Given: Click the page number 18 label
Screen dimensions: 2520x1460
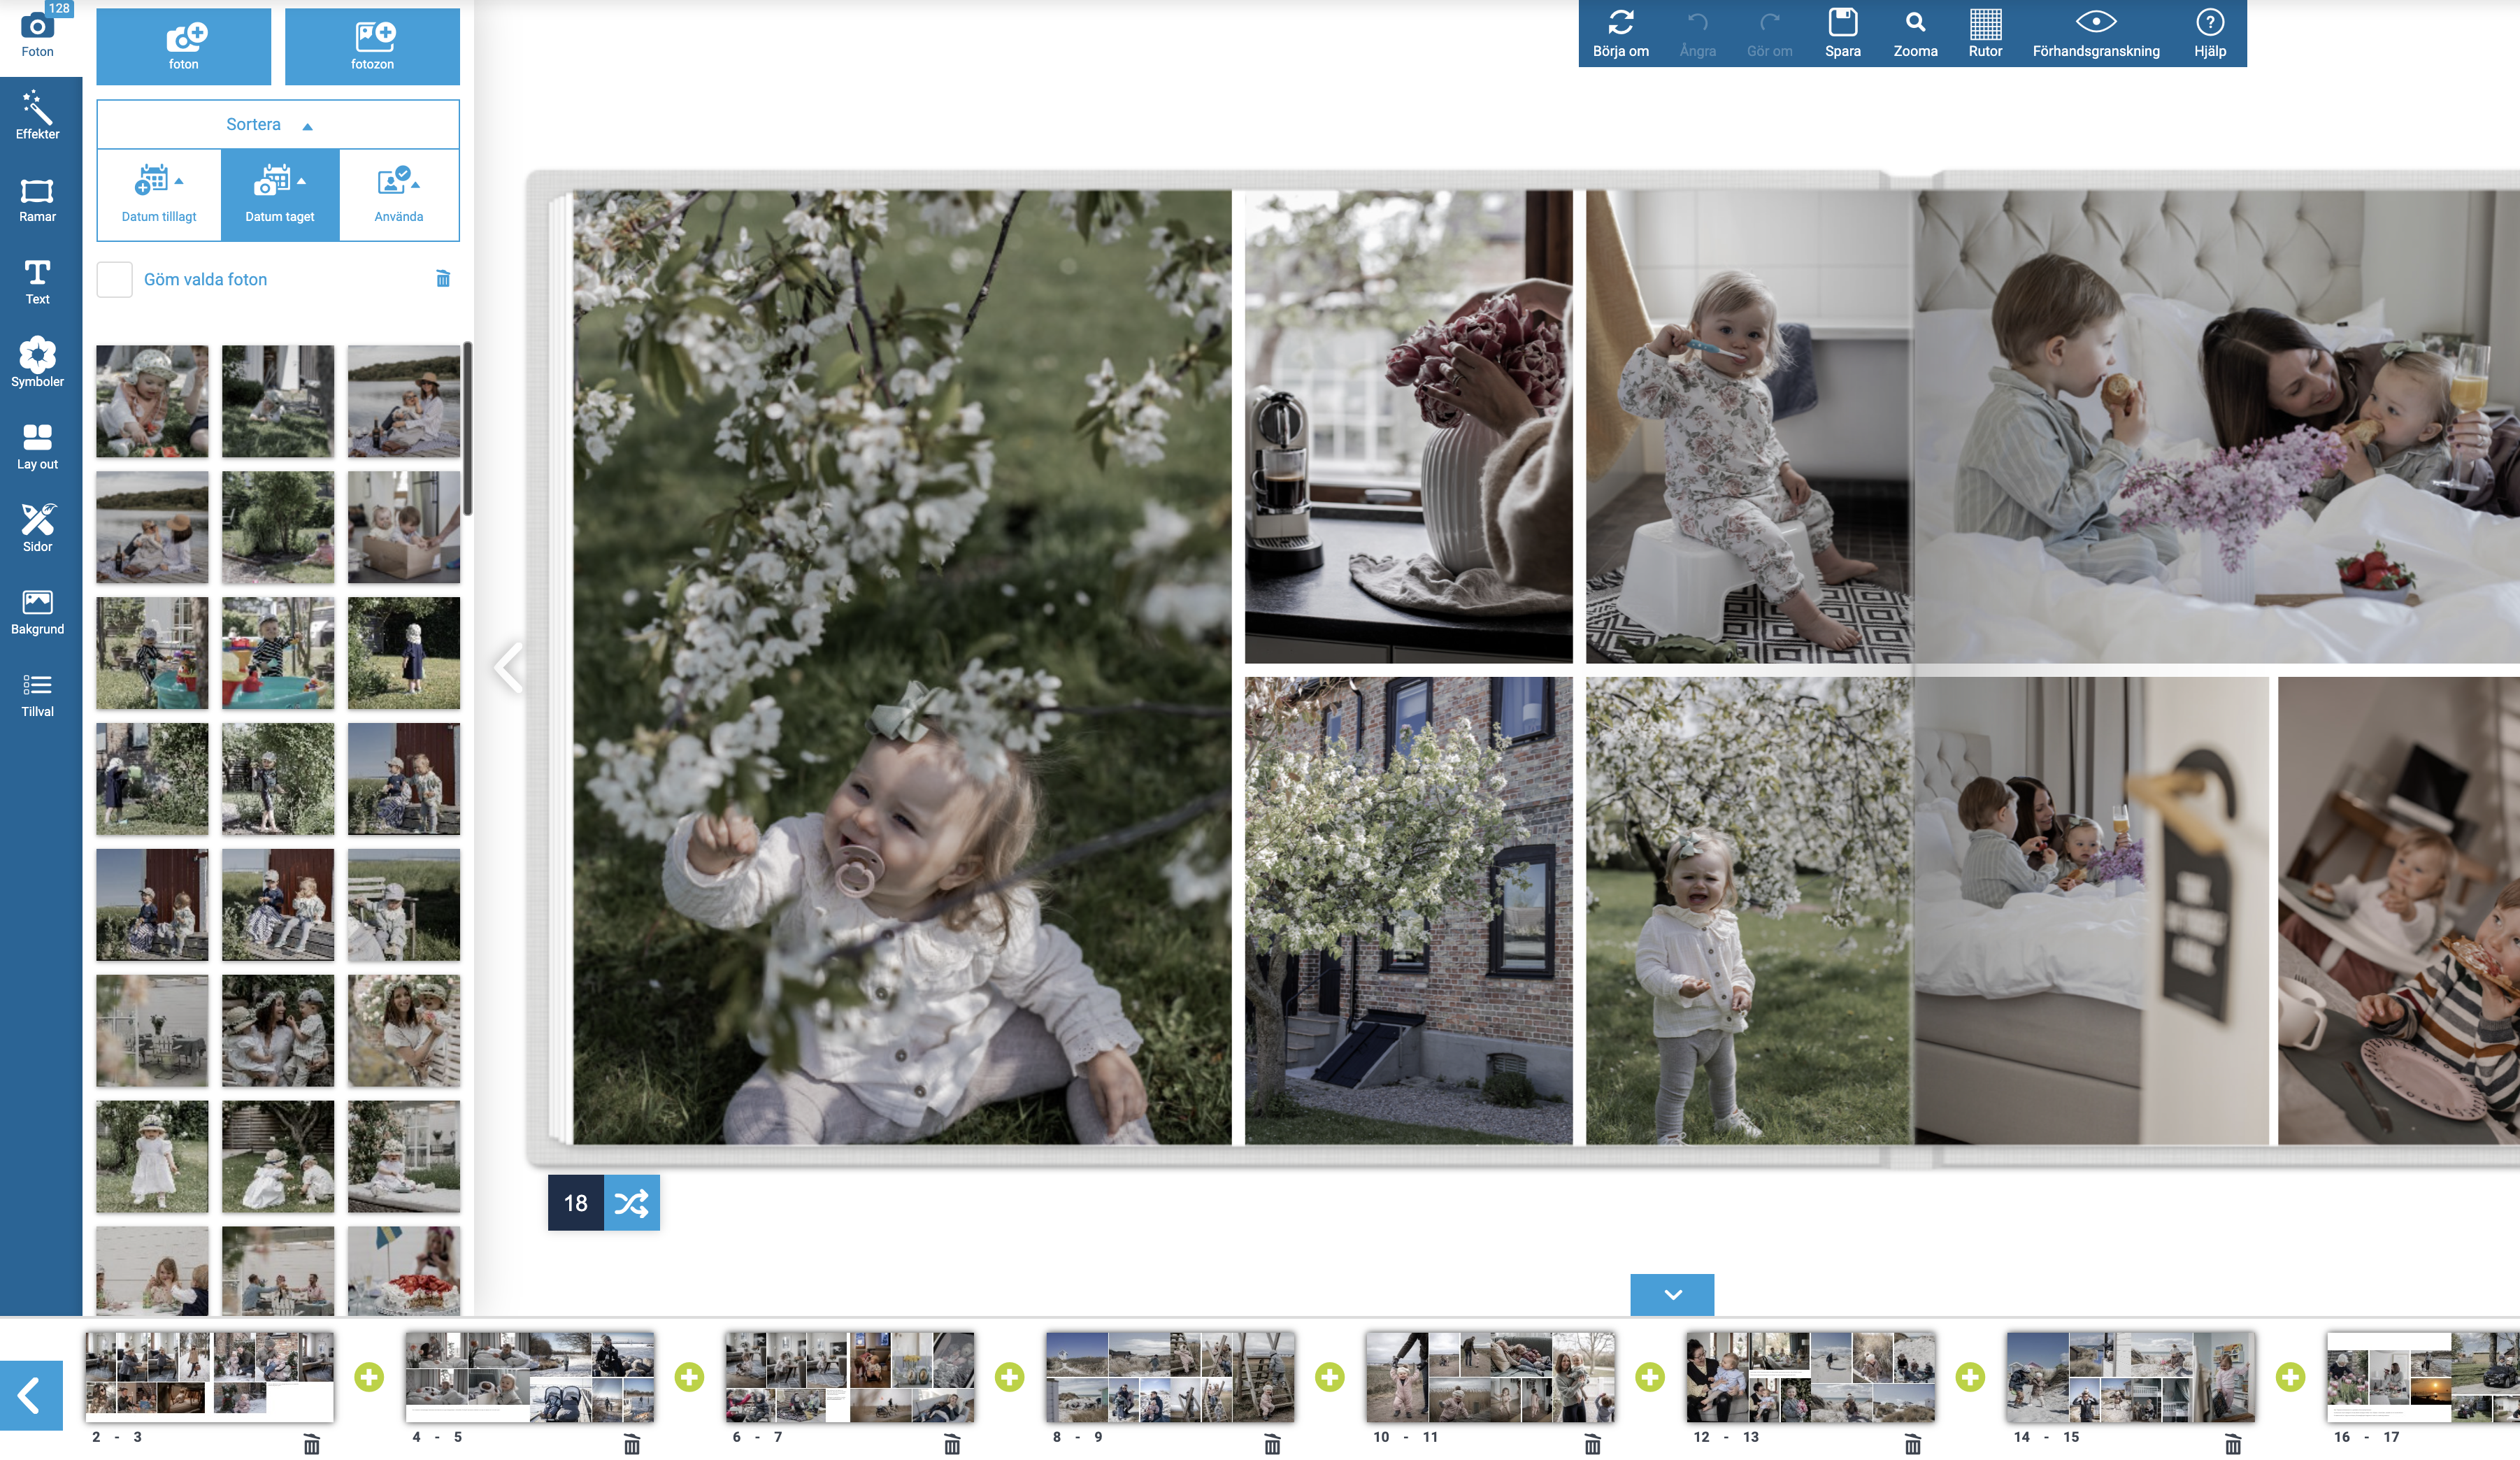Looking at the screenshot, I should tap(576, 1202).
